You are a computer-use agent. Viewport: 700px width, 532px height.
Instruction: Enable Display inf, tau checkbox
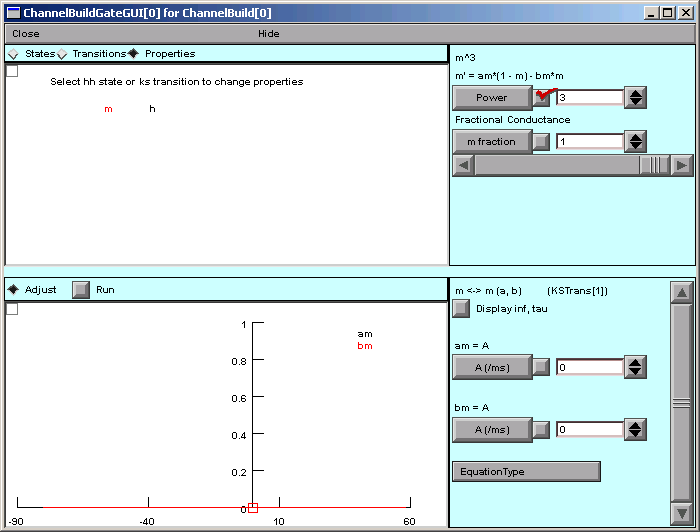pos(461,309)
